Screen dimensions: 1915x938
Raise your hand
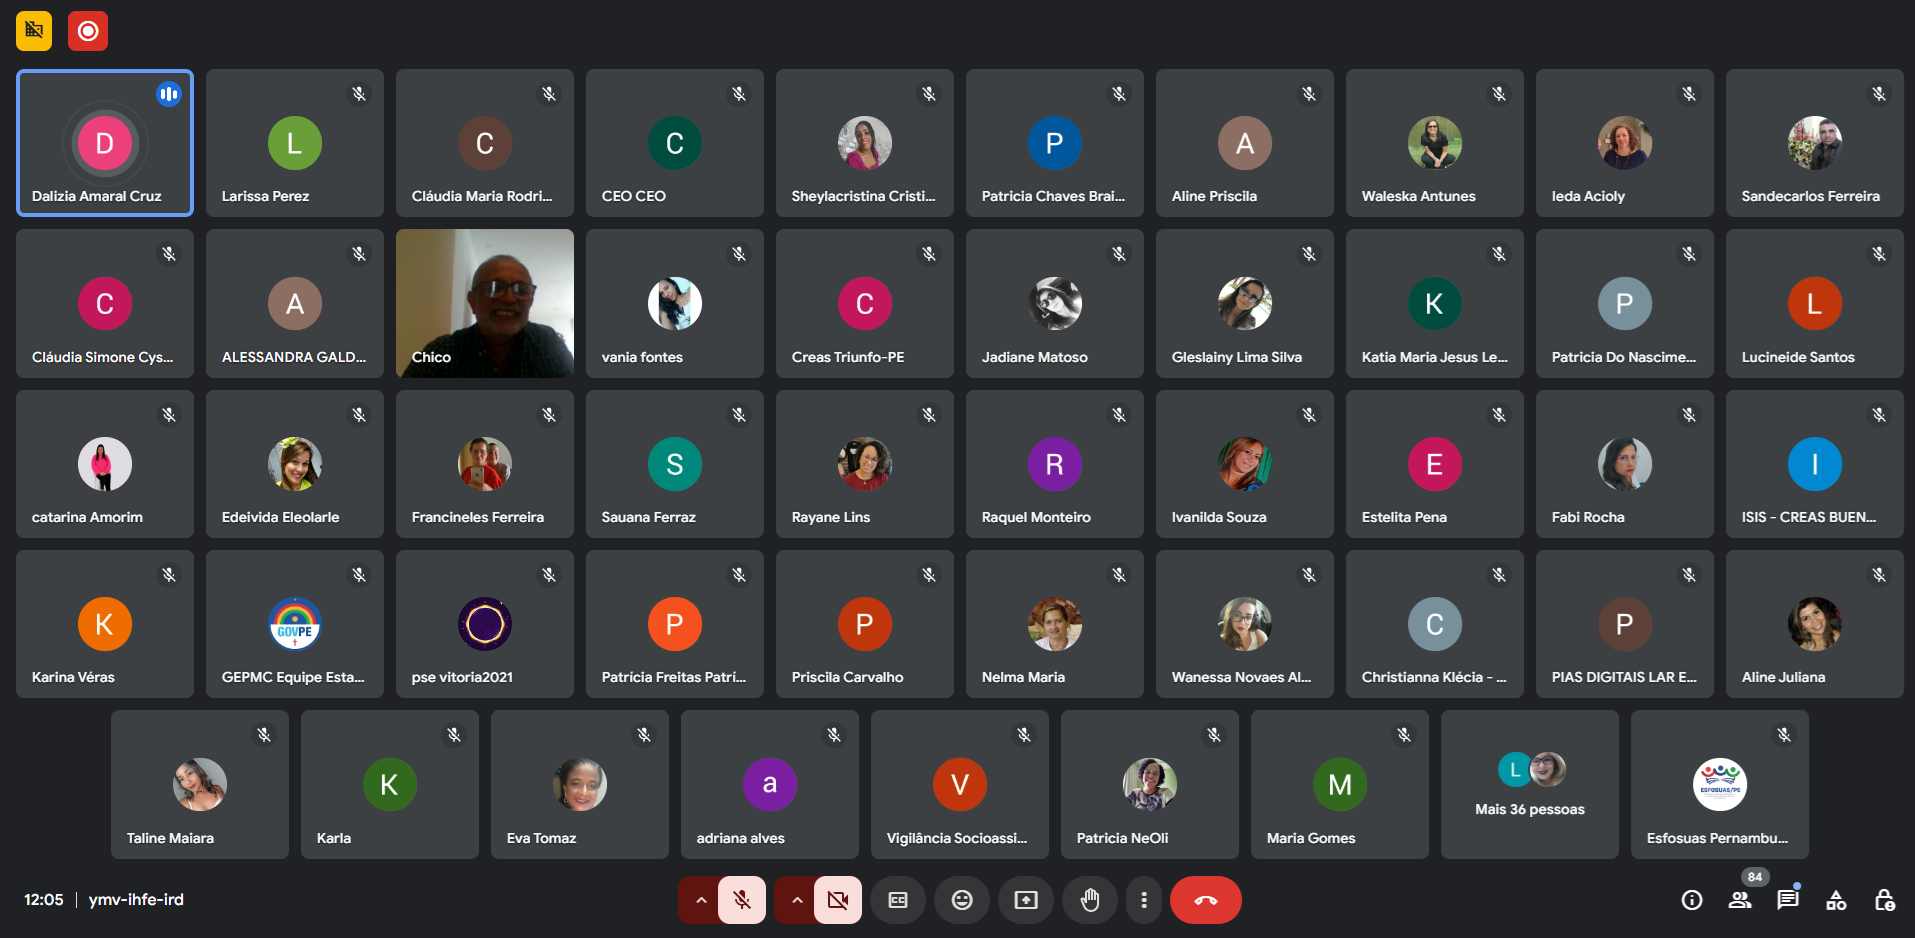(x=1090, y=900)
